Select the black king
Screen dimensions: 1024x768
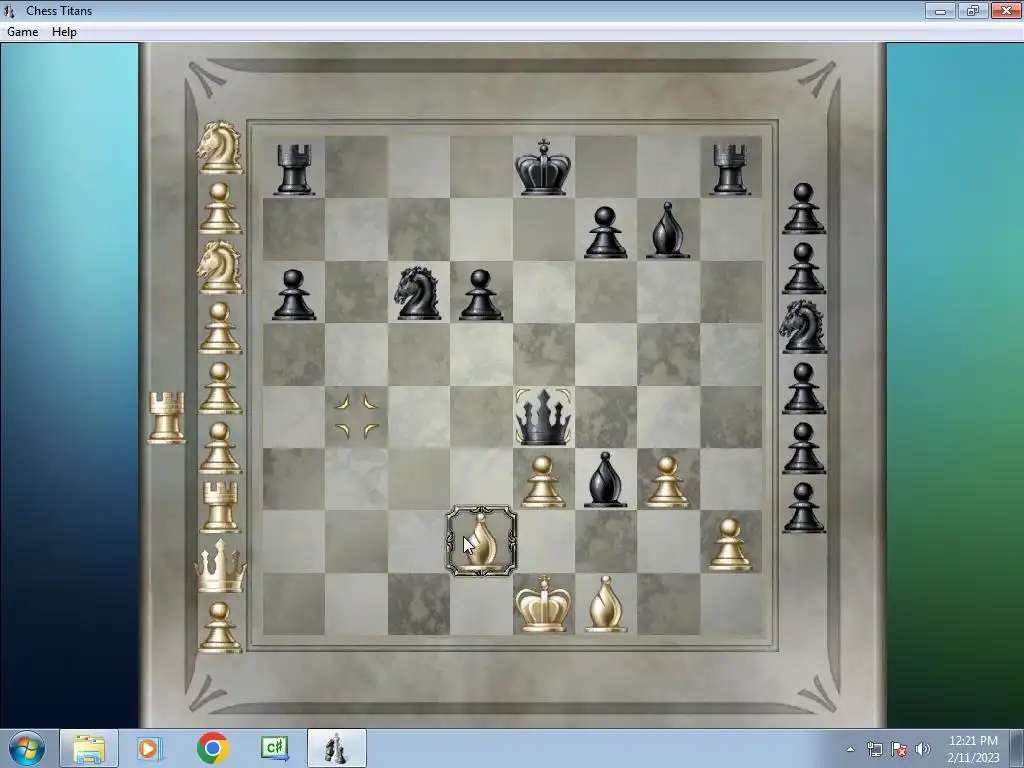coord(543,167)
